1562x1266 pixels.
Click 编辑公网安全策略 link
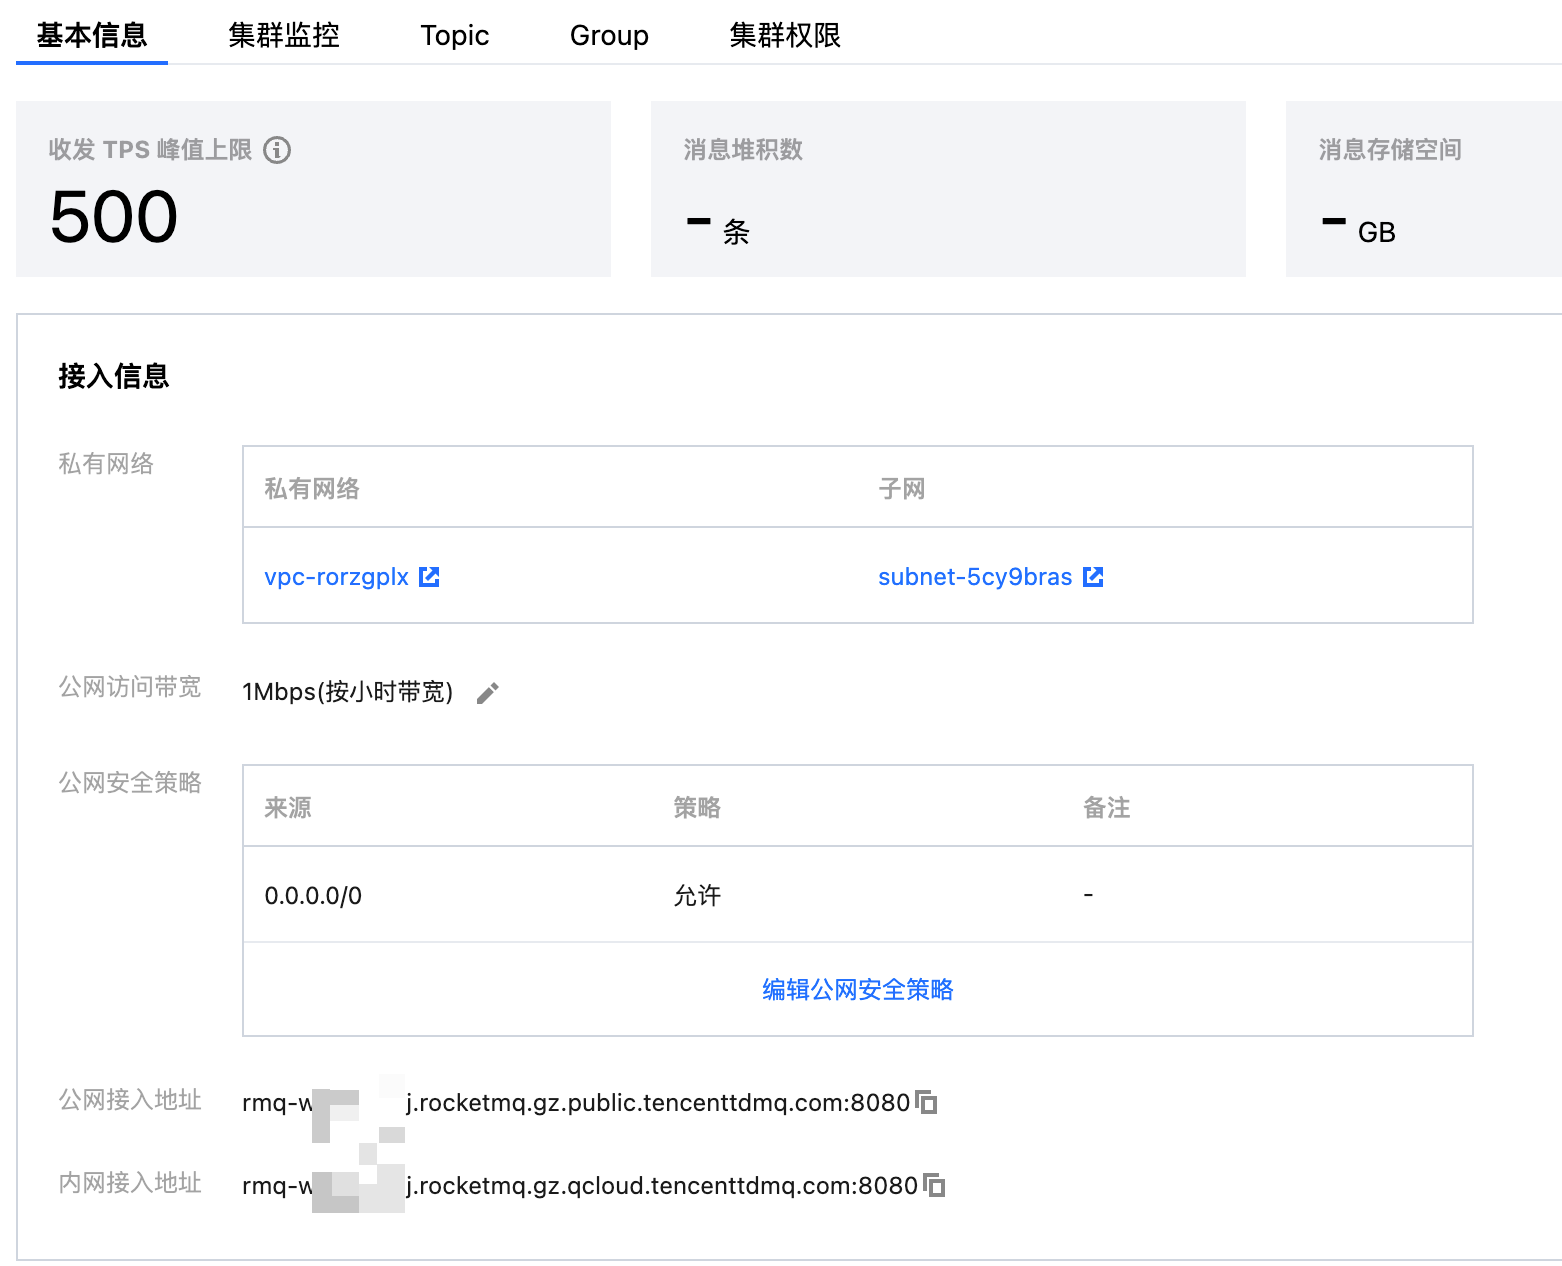(857, 989)
